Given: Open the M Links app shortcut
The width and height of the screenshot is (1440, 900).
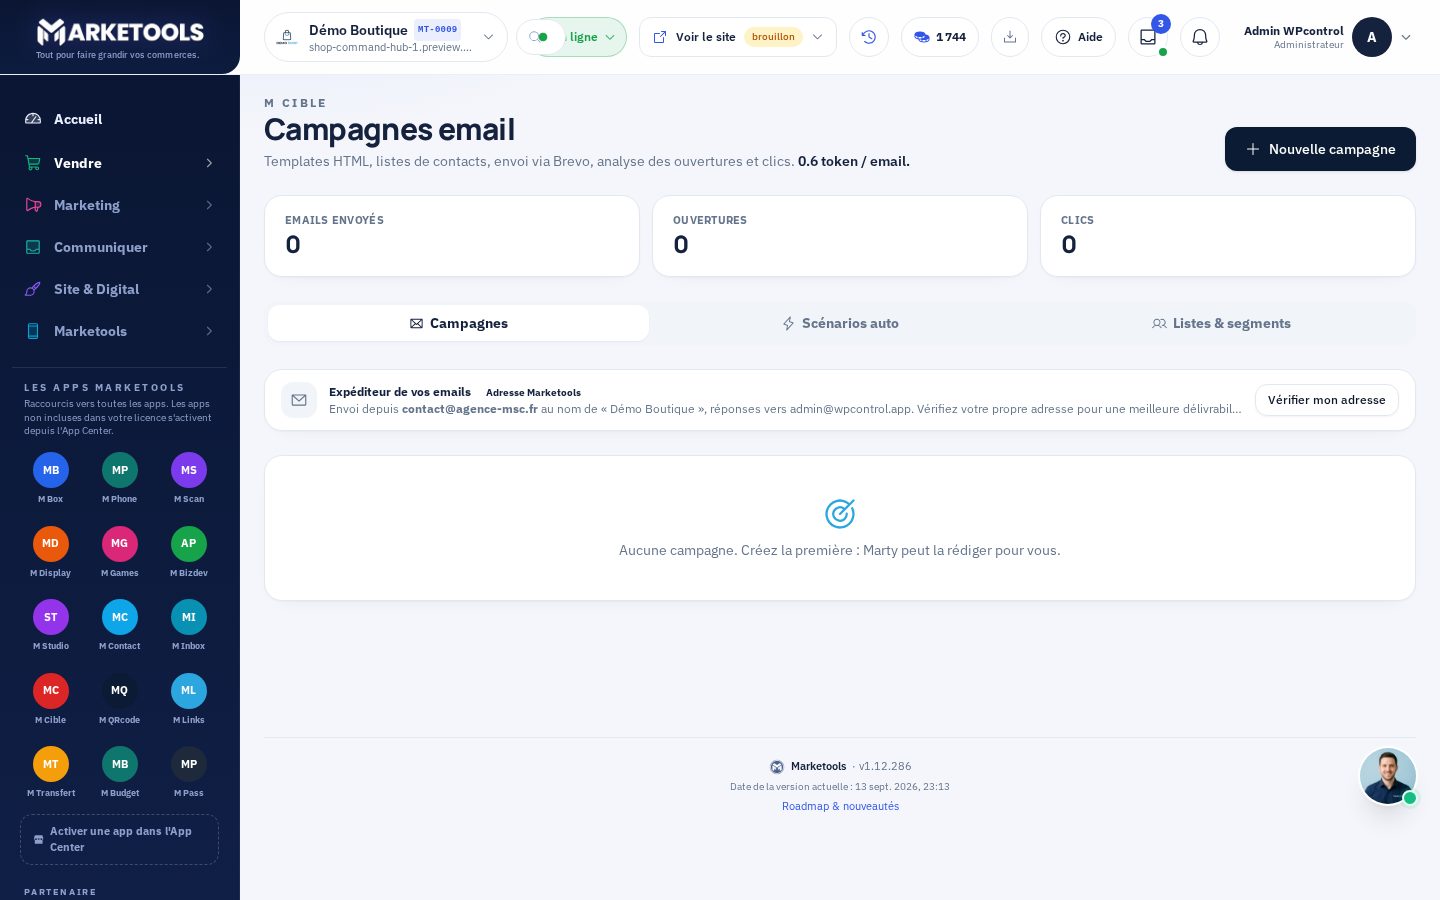Looking at the screenshot, I should (x=189, y=699).
